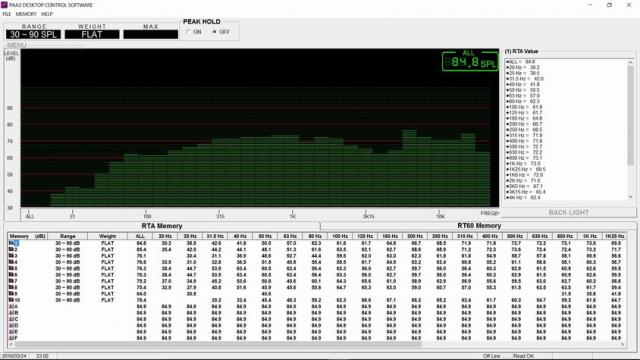Click the MENU label button
The width and height of the screenshot is (640, 360).
17,45
